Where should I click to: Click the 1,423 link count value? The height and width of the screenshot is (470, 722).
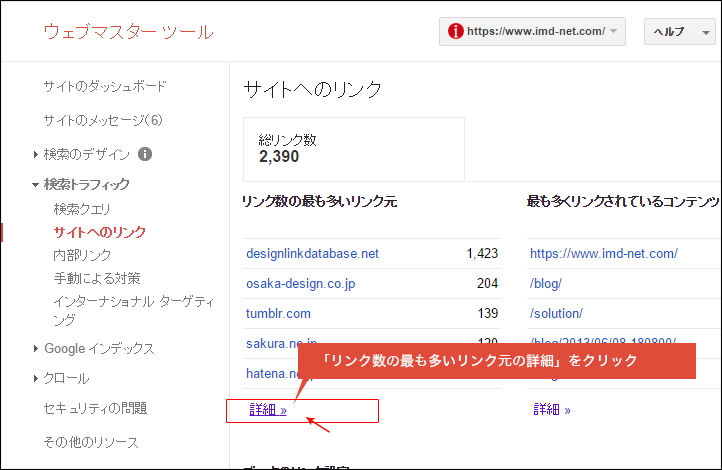482,254
